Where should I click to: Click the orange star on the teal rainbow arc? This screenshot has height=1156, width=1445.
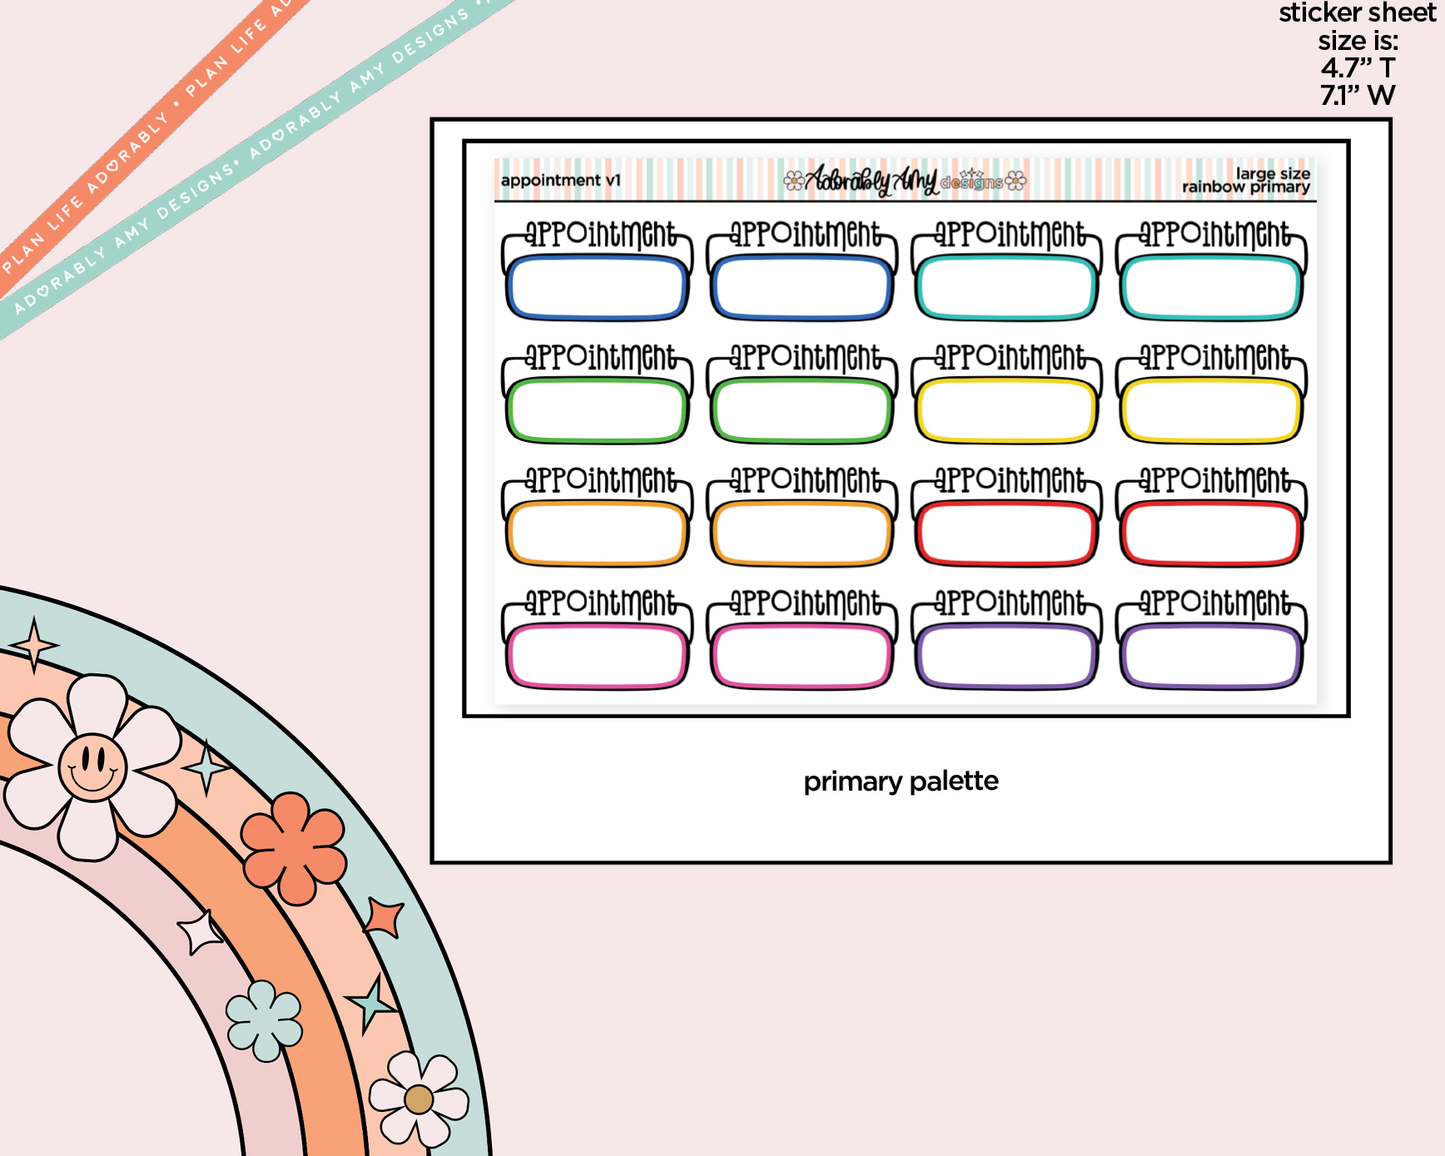(384, 917)
